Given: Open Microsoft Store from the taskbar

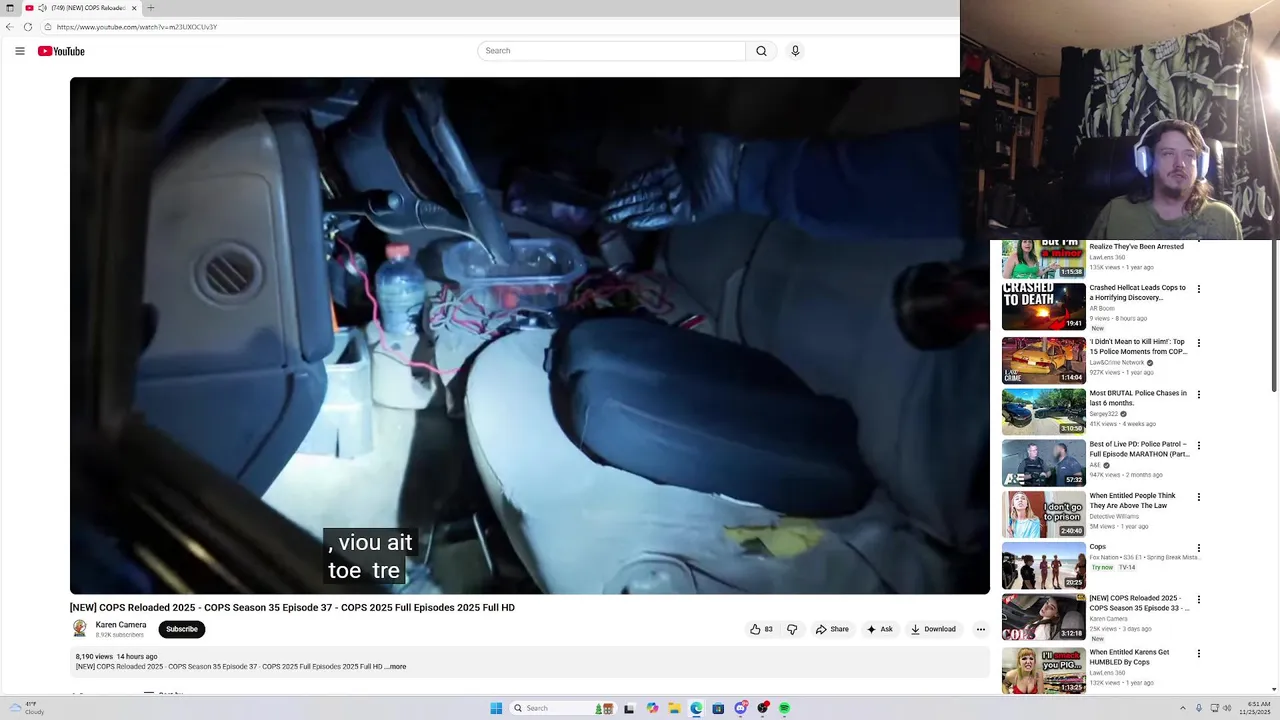Looking at the screenshot, I should tap(718, 708).
